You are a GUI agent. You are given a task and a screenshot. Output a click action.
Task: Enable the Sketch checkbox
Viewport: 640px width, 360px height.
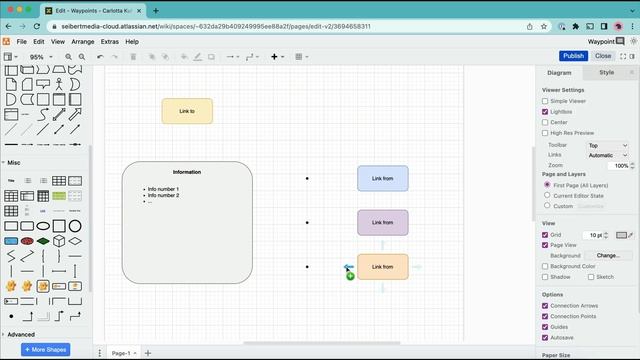click(x=591, y=277)
